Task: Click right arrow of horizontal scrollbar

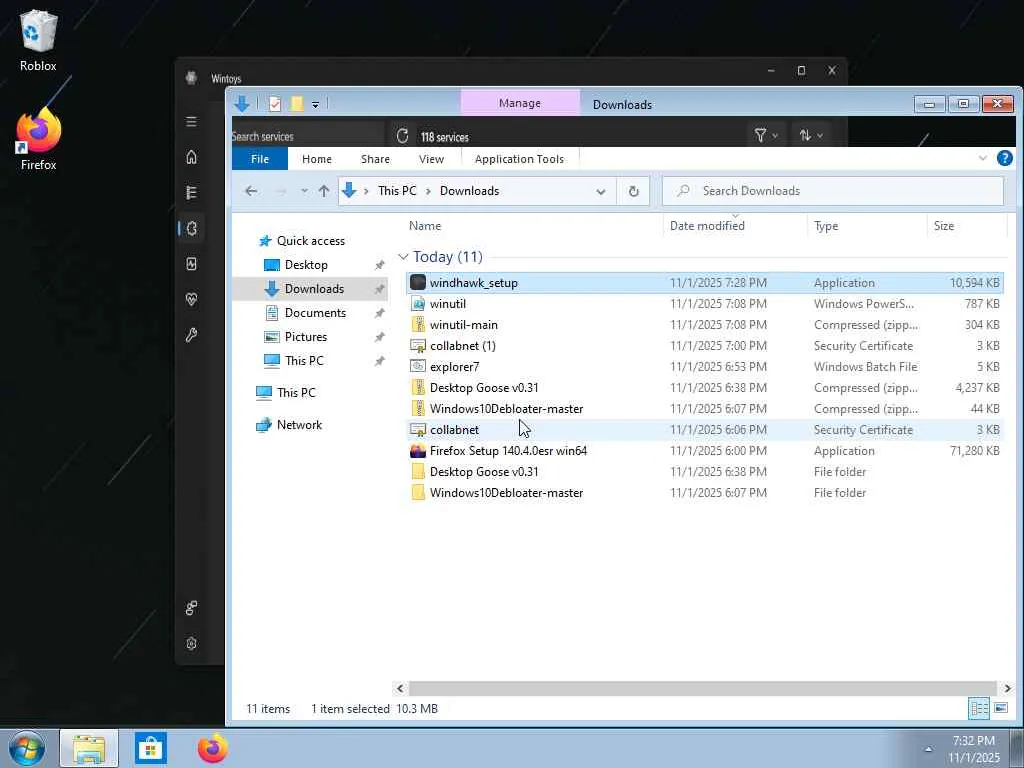Action: click(x=1007, y=688)
